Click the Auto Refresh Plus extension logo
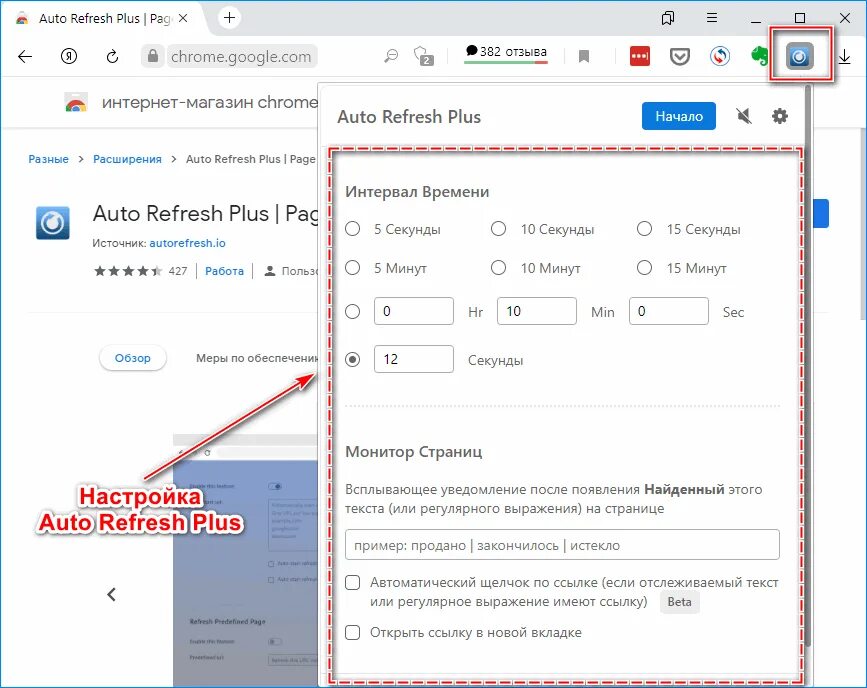This screenshot has height=688, width=867. tap(53, 223)
